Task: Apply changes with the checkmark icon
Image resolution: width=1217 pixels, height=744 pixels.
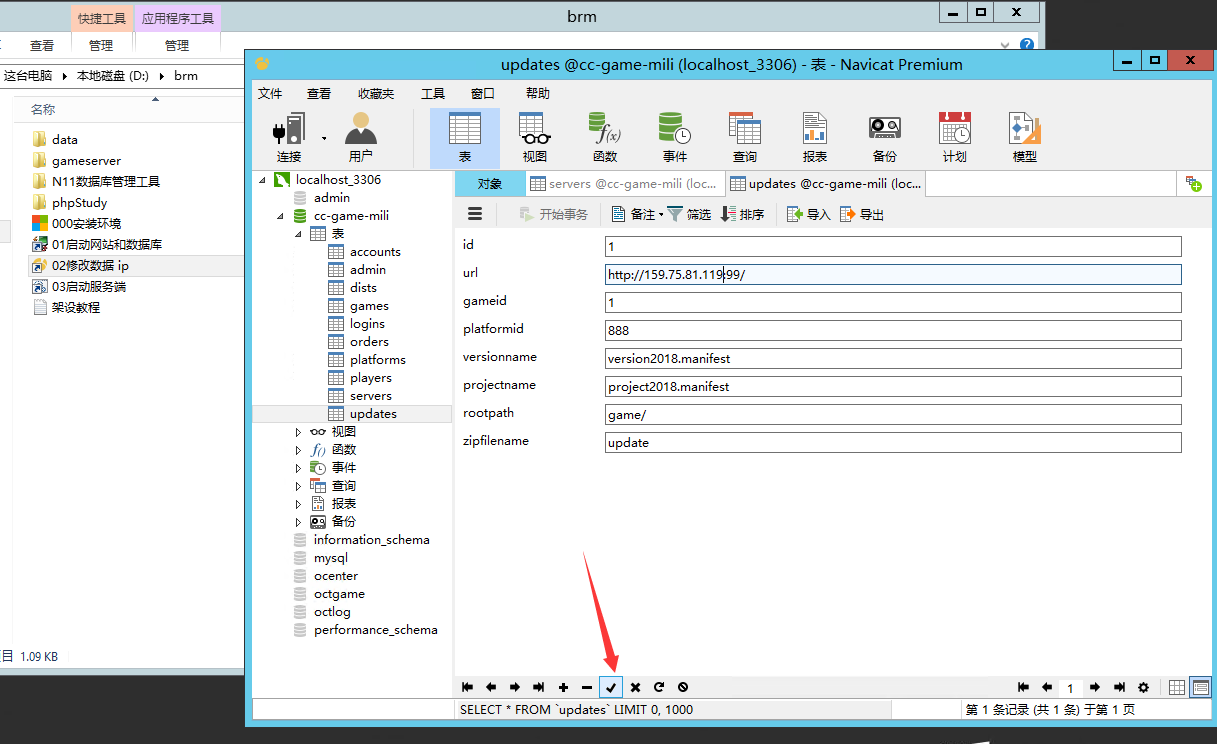Action: point(611,687)
